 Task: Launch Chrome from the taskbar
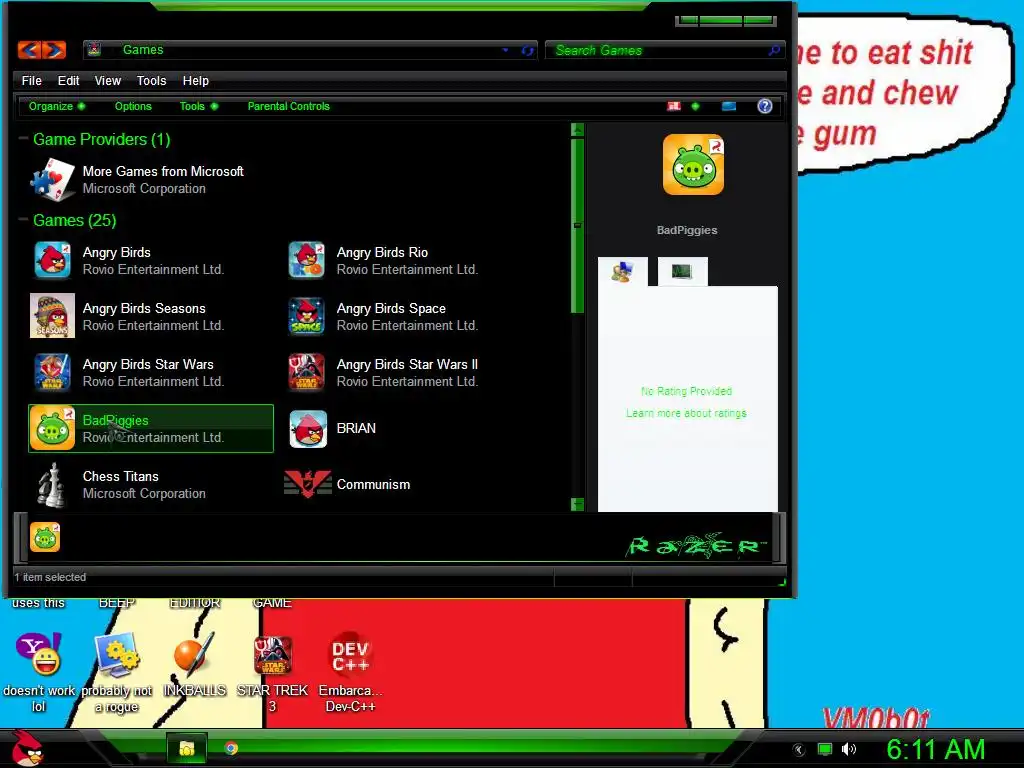[231, 748]
